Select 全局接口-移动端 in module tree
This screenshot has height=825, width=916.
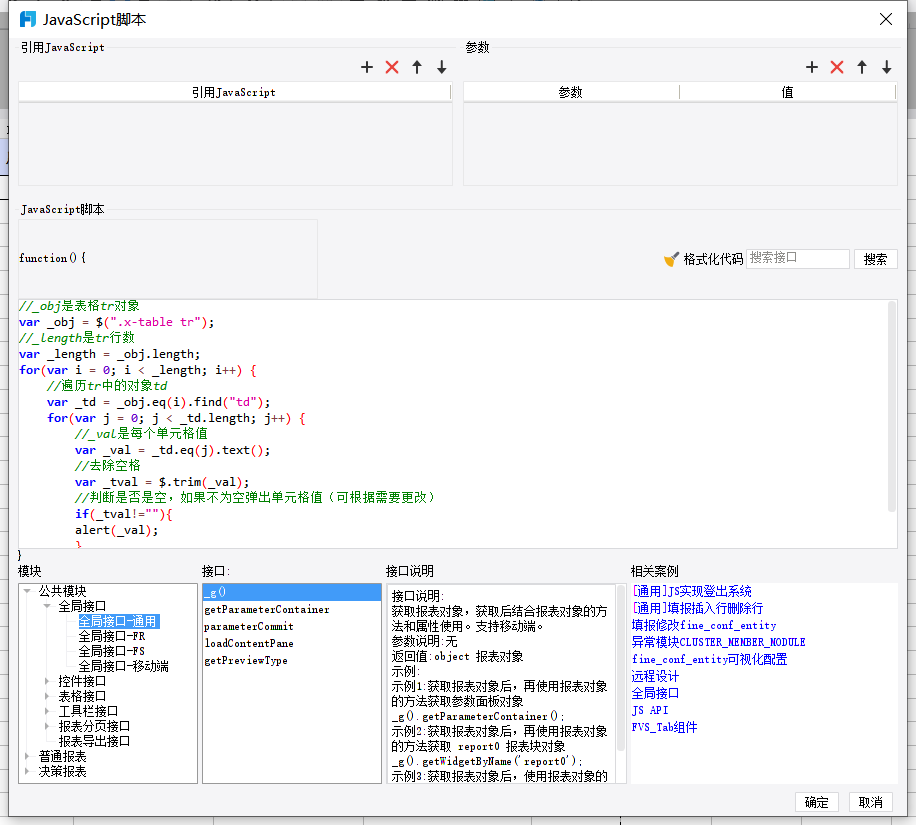(123, 666)
